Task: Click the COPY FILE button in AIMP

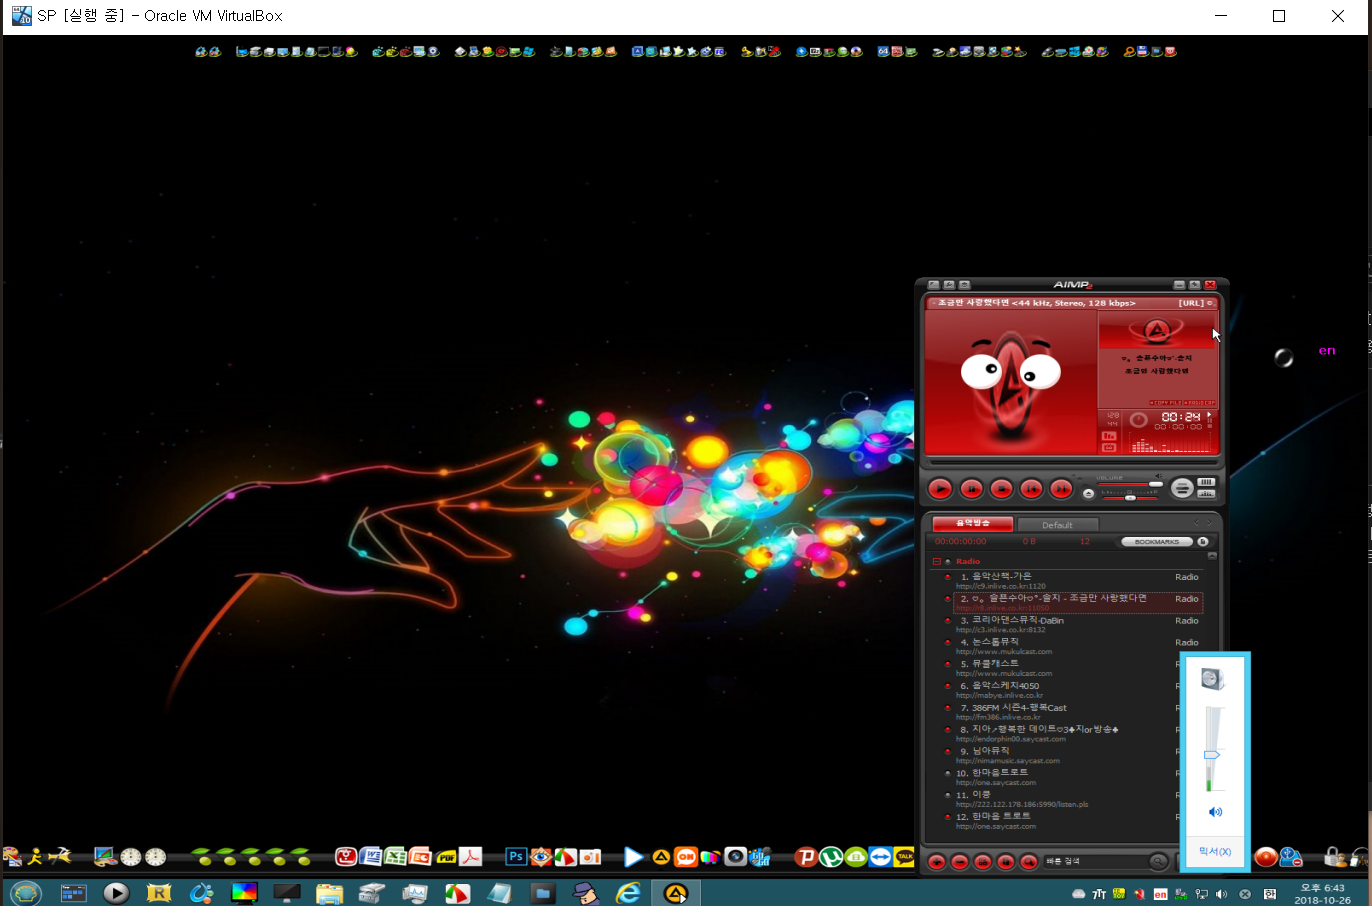Action: (1166, 403)
